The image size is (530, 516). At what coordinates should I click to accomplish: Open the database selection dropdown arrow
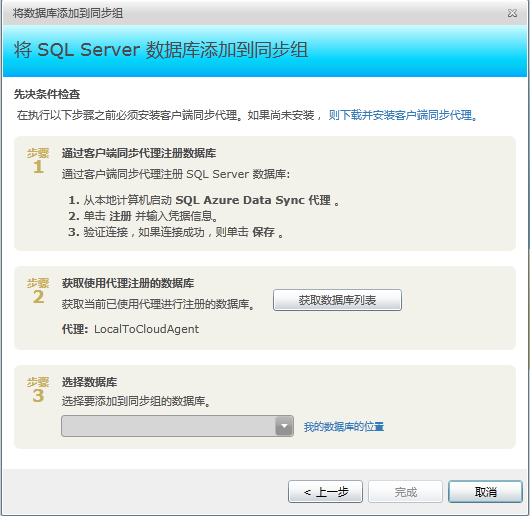tap(284, 426)
